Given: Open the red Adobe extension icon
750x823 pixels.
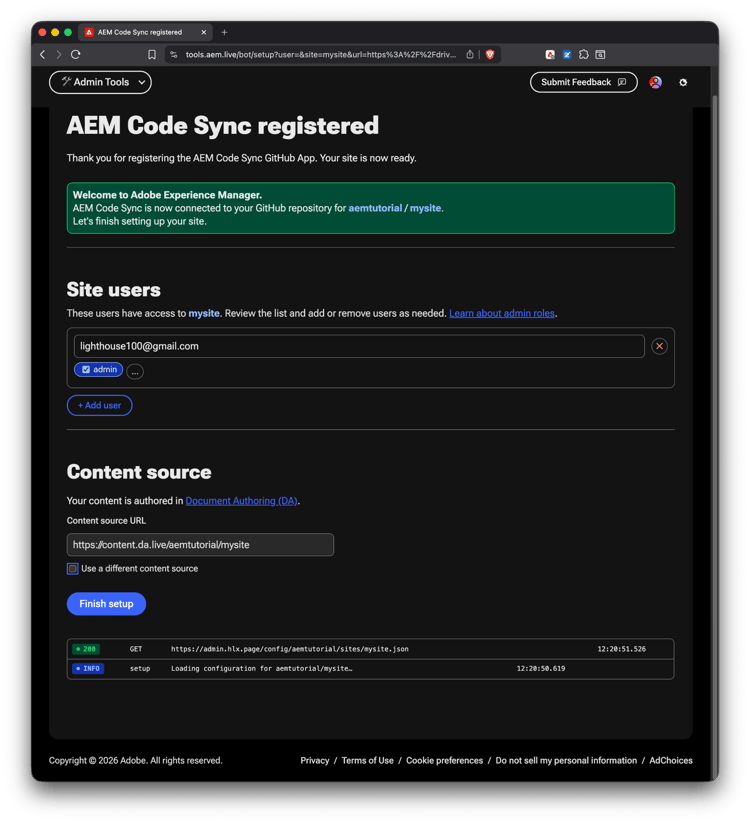Looking at the screenshot, I should pyautogui.click(x=550, y=55).
